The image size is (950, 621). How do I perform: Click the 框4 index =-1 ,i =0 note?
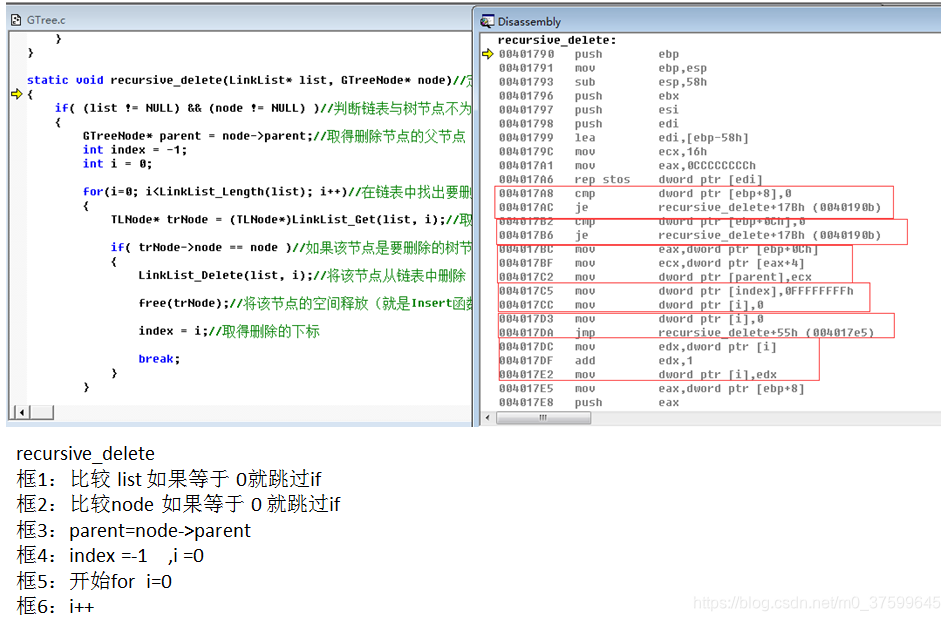[110, 556]
